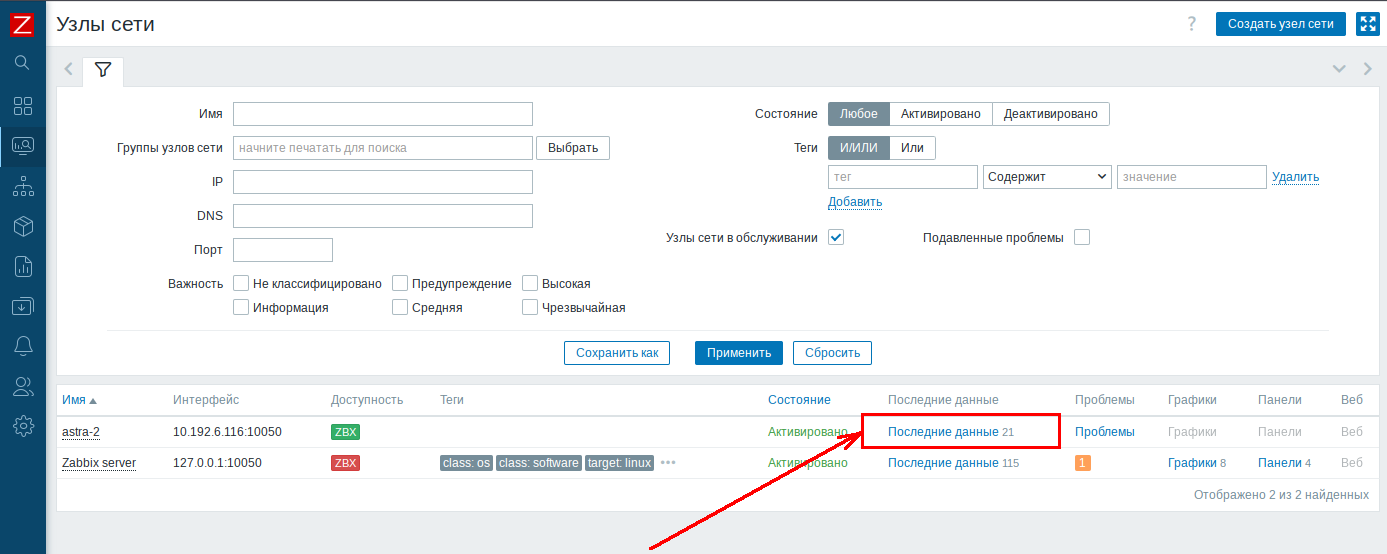This screenshot has width=1387, height=554.
Task: Click the Zabbix logo icon
Action: click(x=22, y=24)
